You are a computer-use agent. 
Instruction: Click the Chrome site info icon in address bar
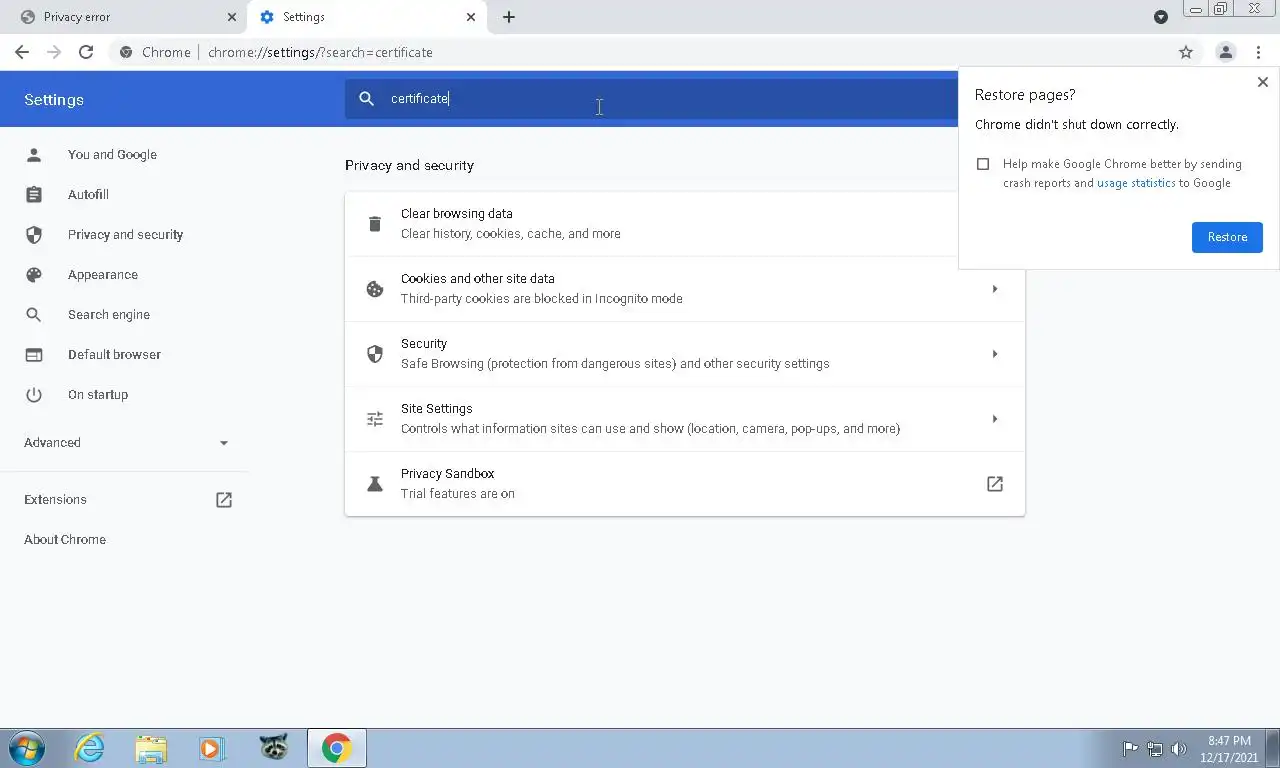pyautogui.click(x=126, y=52)
